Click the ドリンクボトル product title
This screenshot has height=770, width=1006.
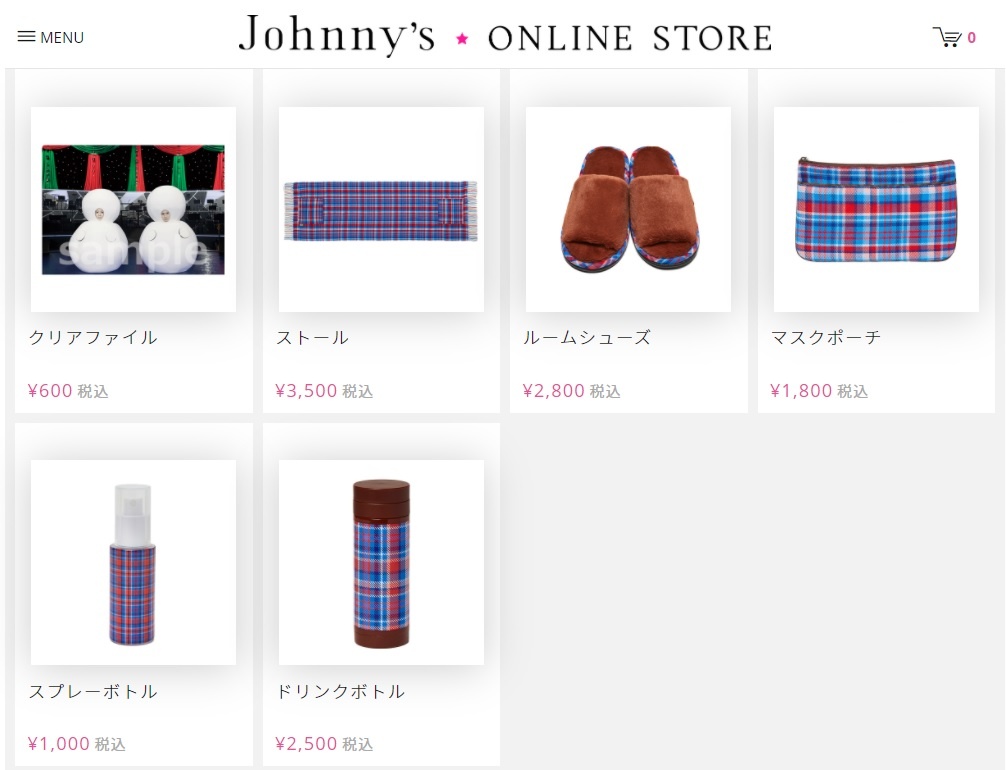(341, 691)
